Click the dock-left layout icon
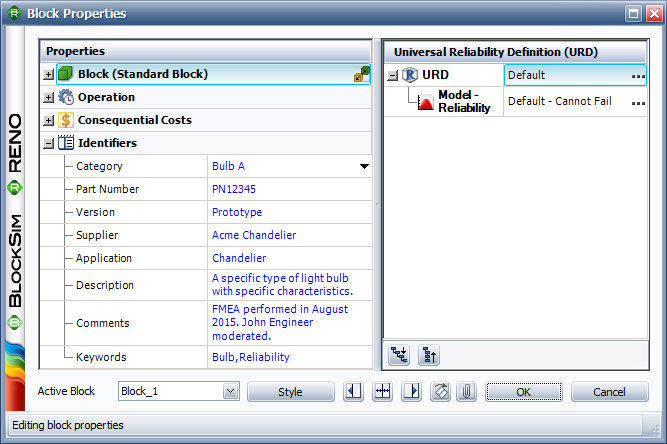Image resolution: width=667 pixels, height=444 pixels. tap(353, 392)
